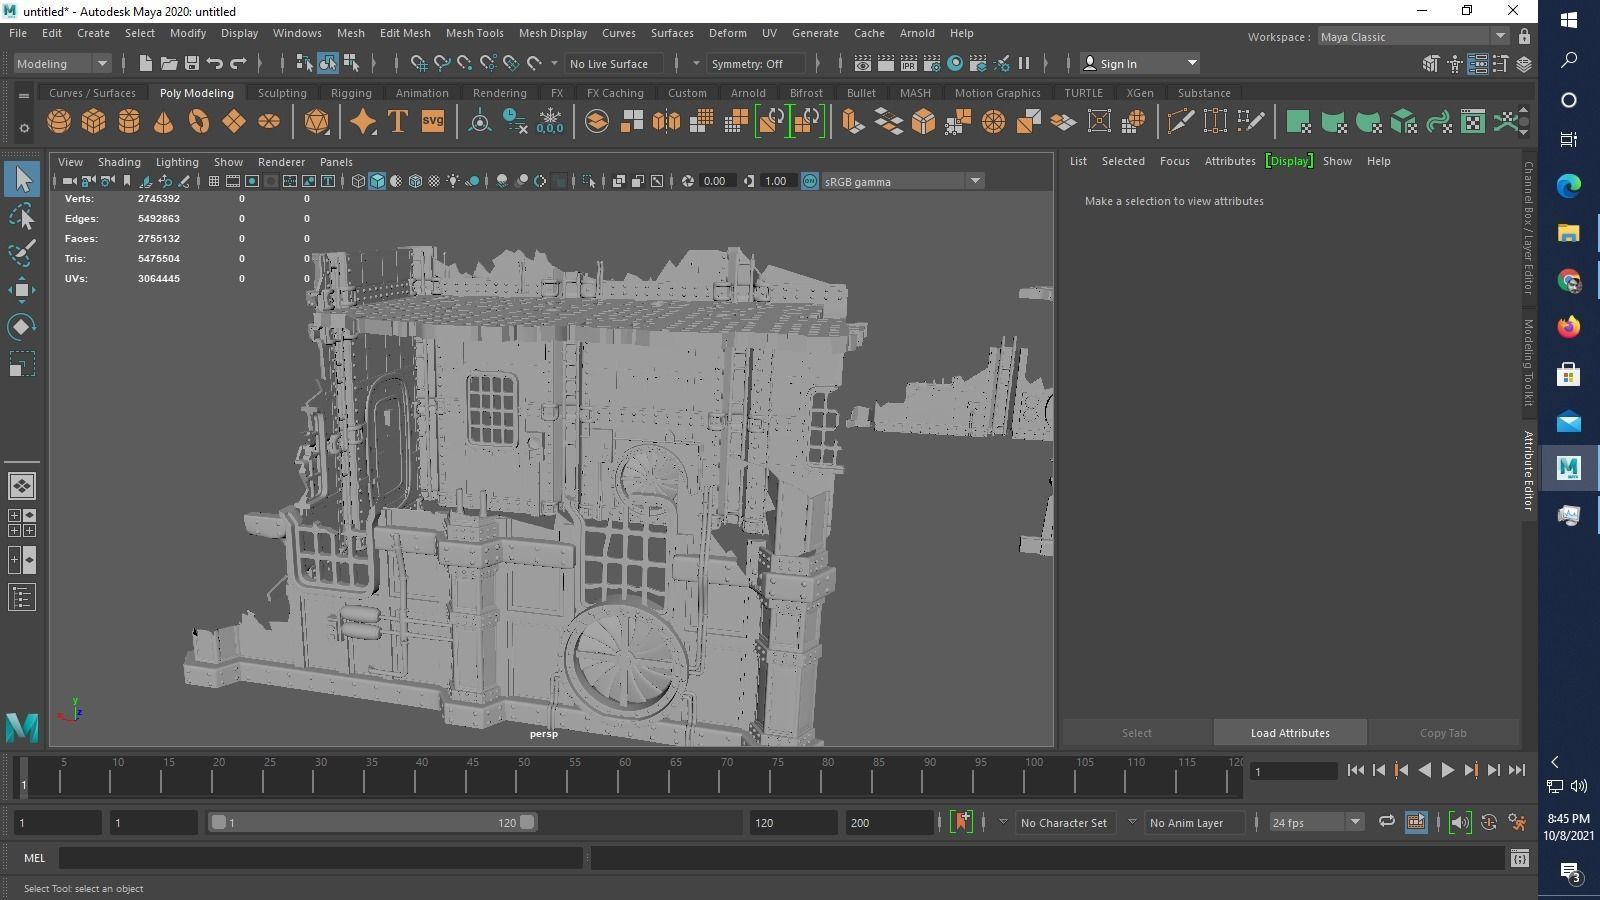This screenshot has height=900, width=1600.
Task: Click the MEL command line input field
Action: (x=320, y=857)
